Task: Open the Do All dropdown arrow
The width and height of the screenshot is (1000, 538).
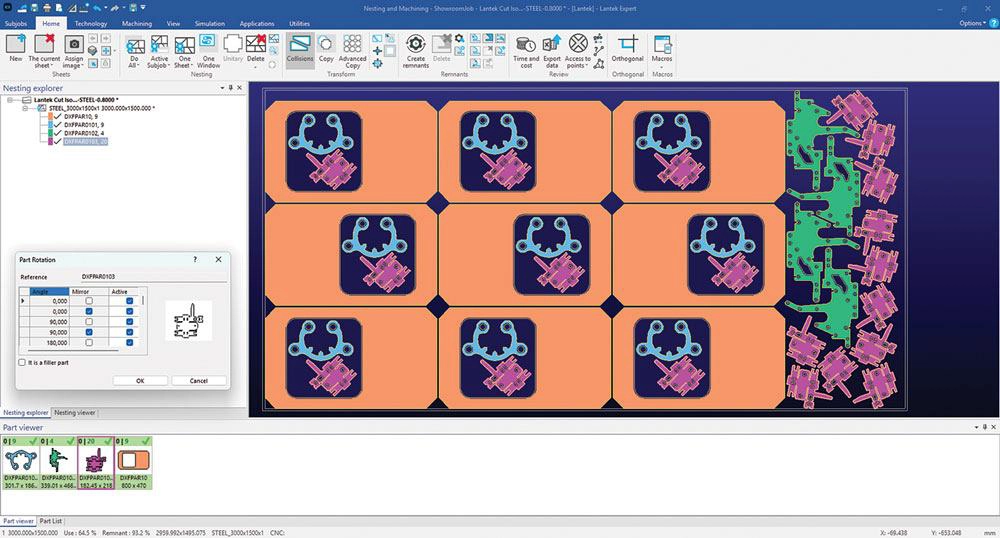Action: (x=139, y=66)
